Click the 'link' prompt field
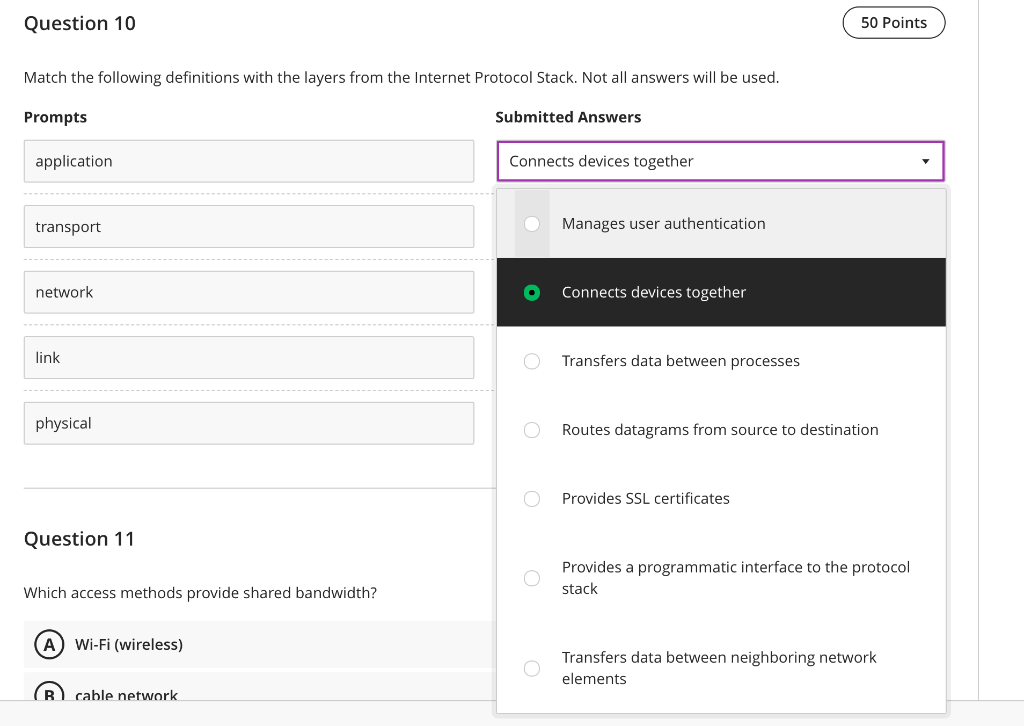 point(248,358)
